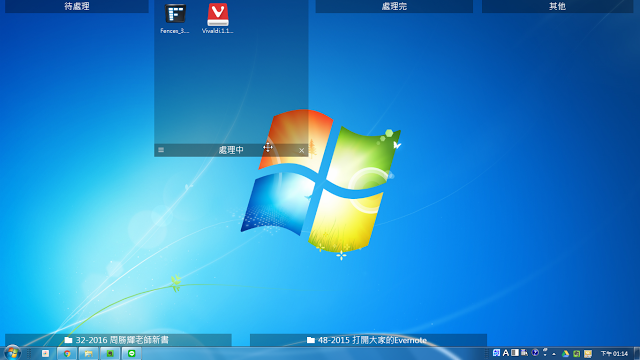
Task: Click the Google Drive tray icon
Action: [x=565, y=353]
